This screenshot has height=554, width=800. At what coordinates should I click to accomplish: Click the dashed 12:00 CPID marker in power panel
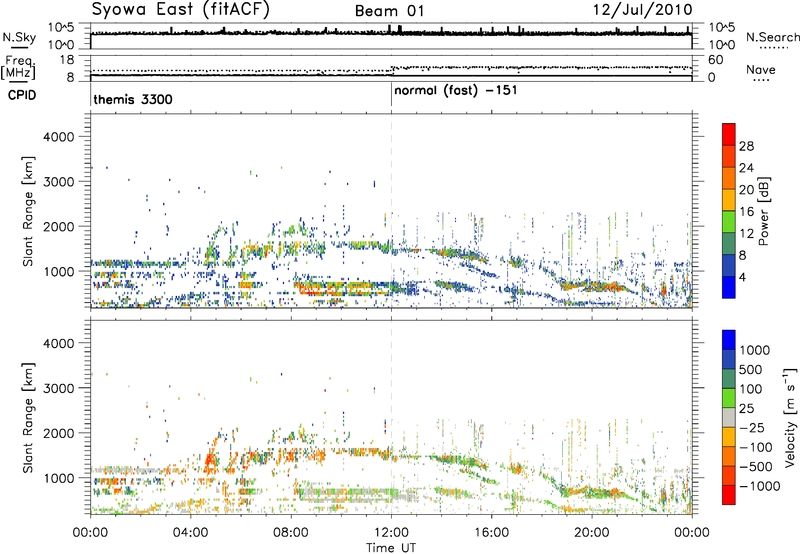coord(391,210)
